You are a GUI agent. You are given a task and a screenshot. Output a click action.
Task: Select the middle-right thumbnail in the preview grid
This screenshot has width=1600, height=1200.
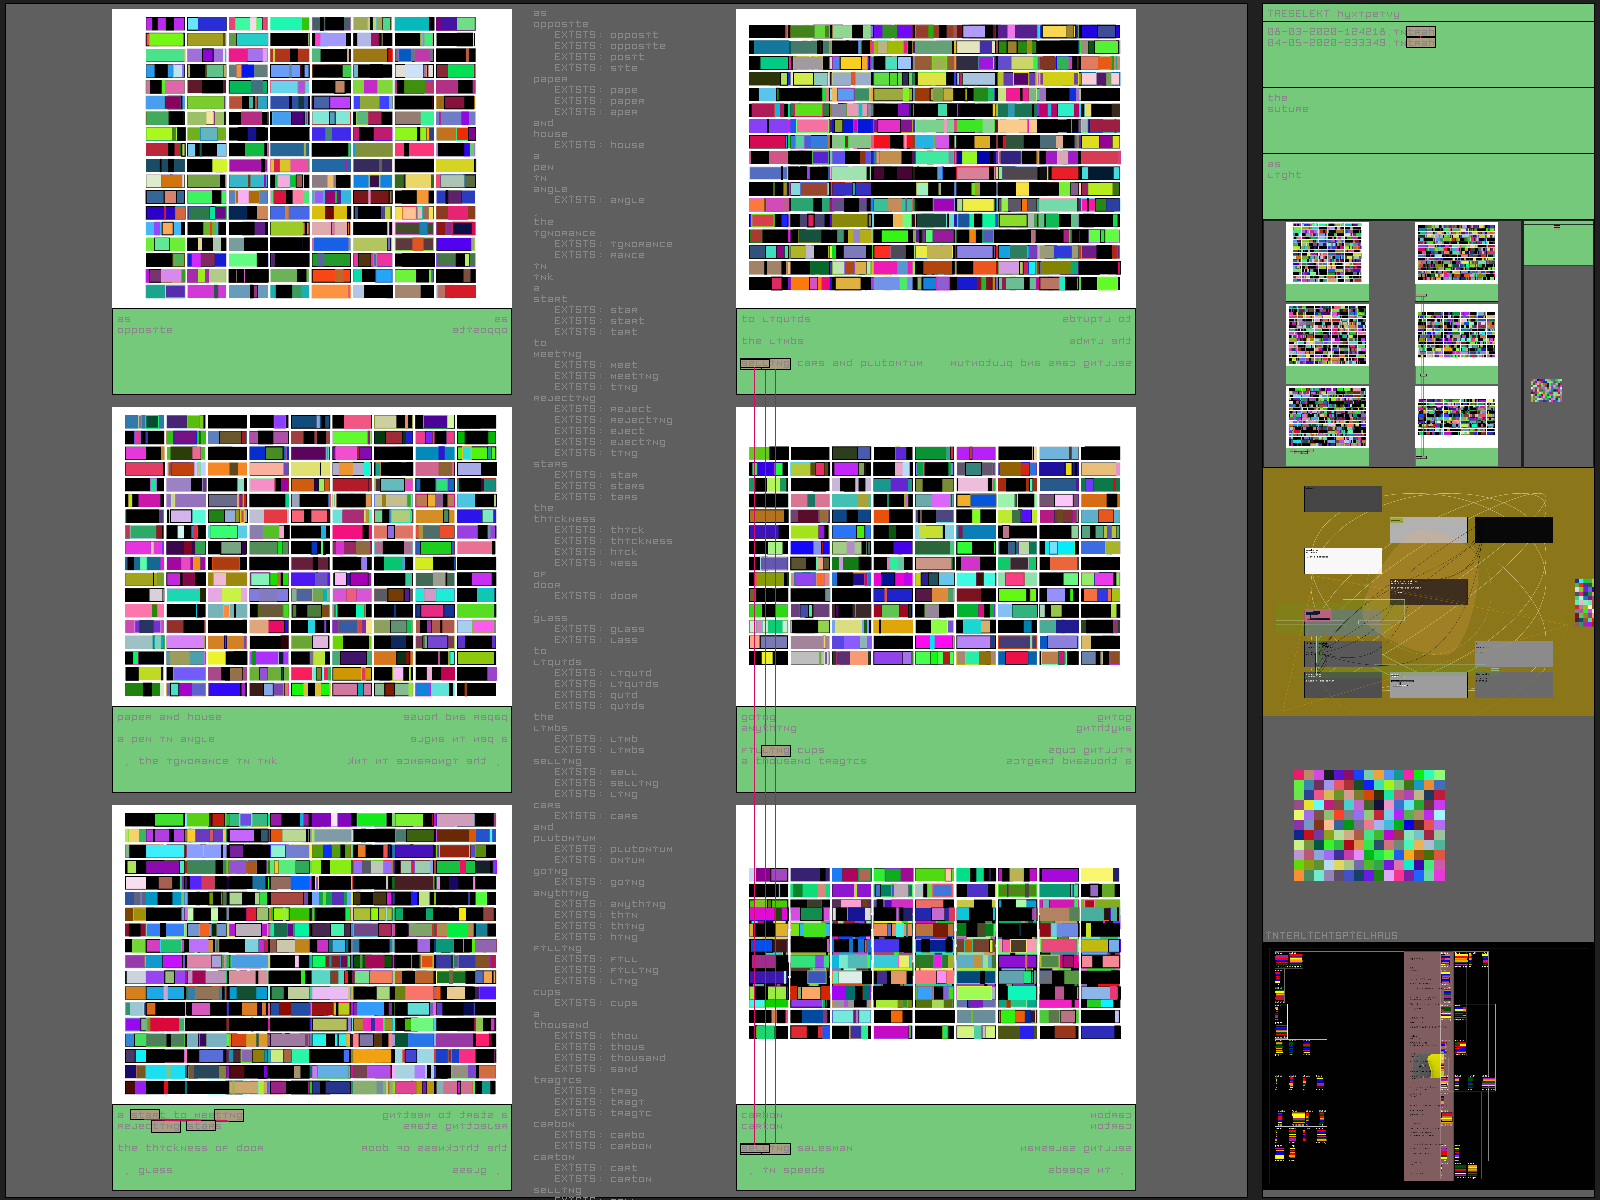click(x=1456, y=335)
